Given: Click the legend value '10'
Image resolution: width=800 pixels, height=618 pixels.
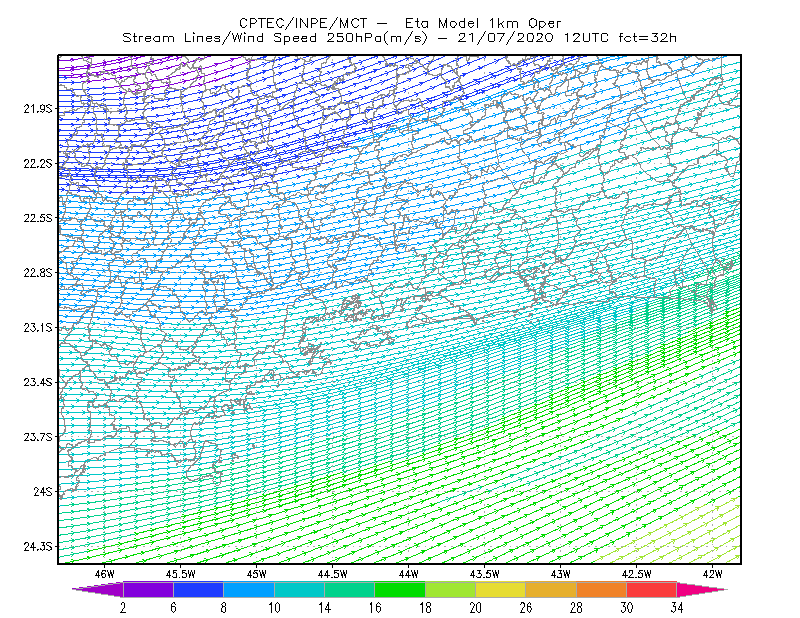Looking at the screenshot, I should coord(274,608).
